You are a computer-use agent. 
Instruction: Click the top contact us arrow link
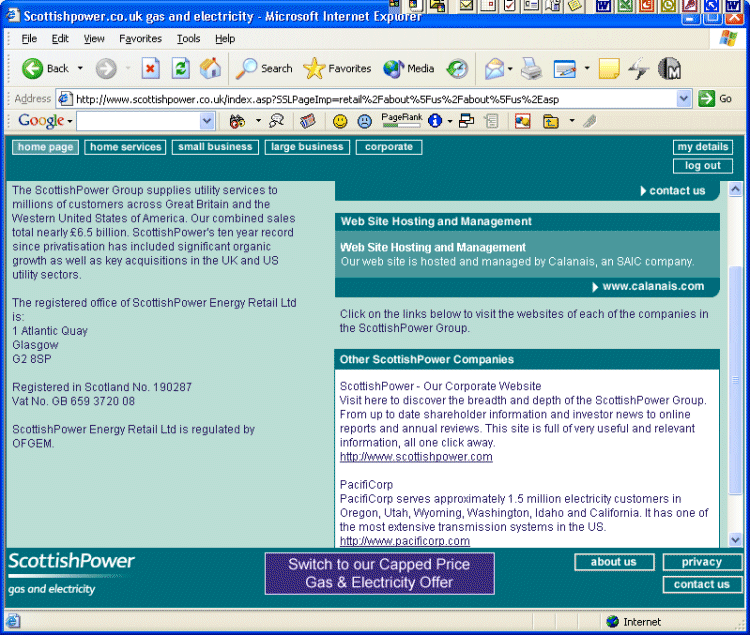(x=673, y=191)
